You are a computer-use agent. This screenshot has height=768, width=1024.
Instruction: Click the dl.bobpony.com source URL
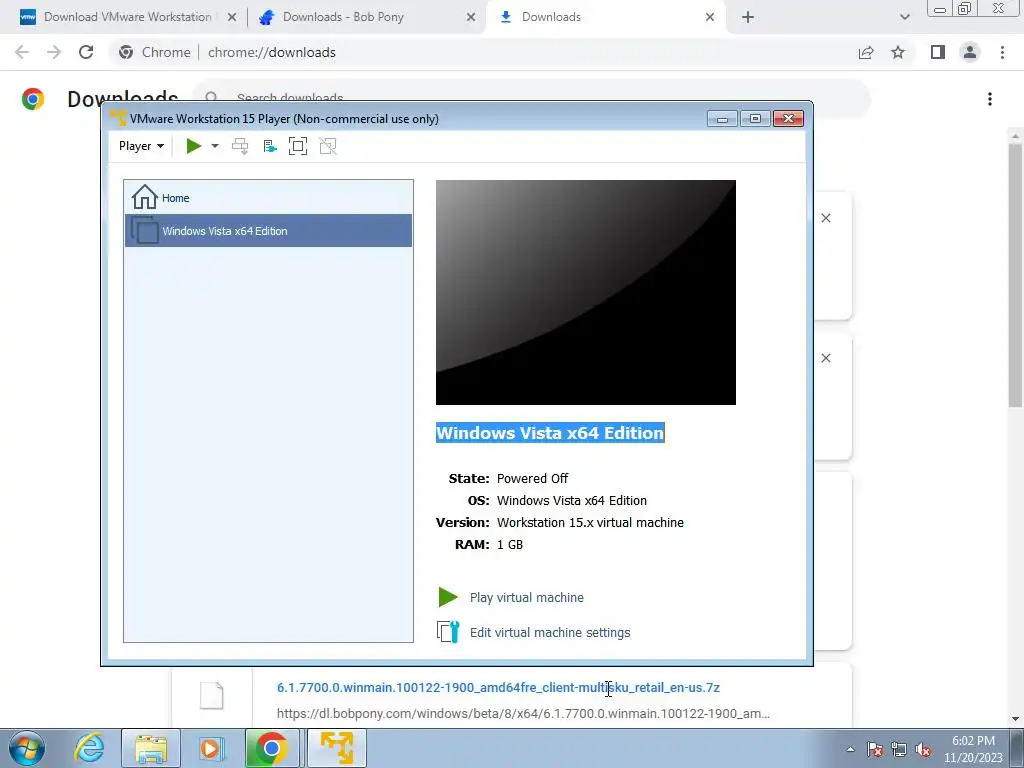(523, 714)
